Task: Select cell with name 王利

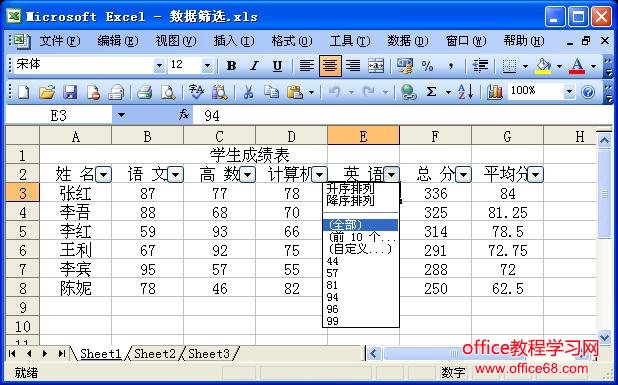Action: click(x=75, y=251)
